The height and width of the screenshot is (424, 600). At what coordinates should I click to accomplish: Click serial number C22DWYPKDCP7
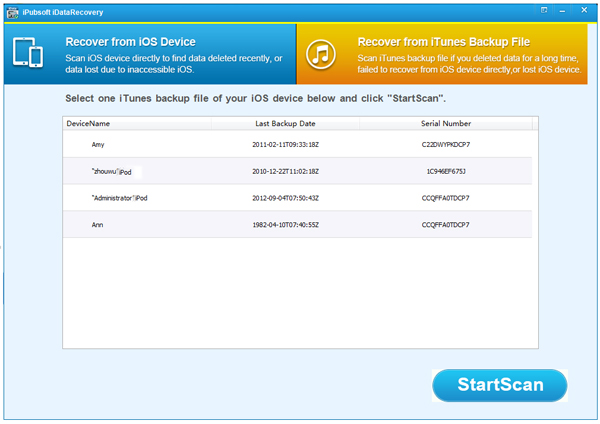(446, 145)
